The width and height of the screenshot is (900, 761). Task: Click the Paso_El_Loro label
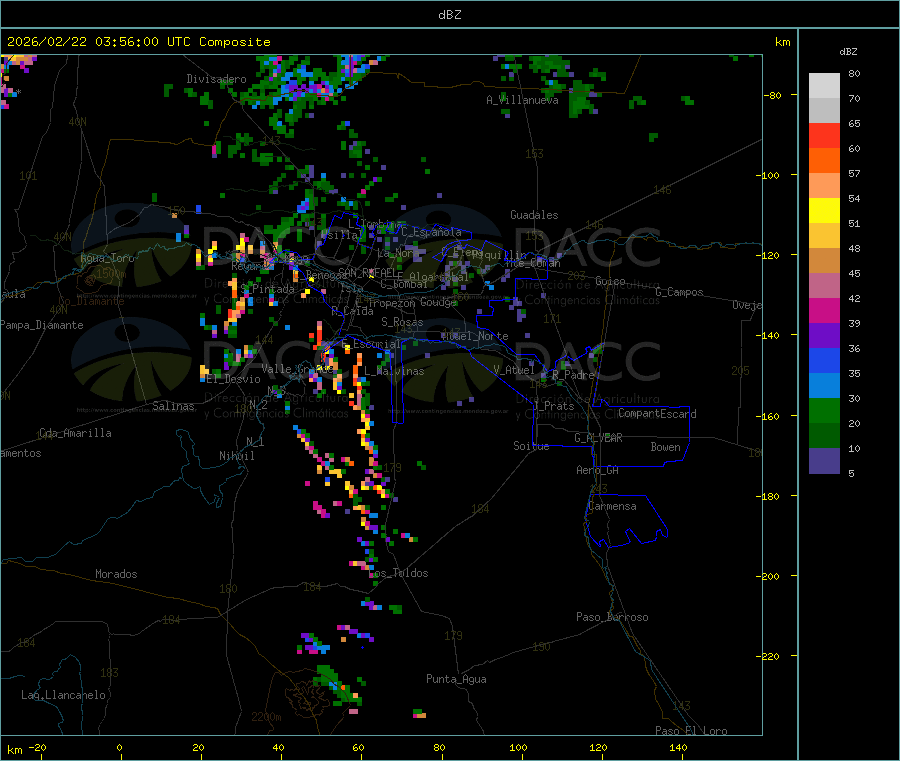point(691,731)
